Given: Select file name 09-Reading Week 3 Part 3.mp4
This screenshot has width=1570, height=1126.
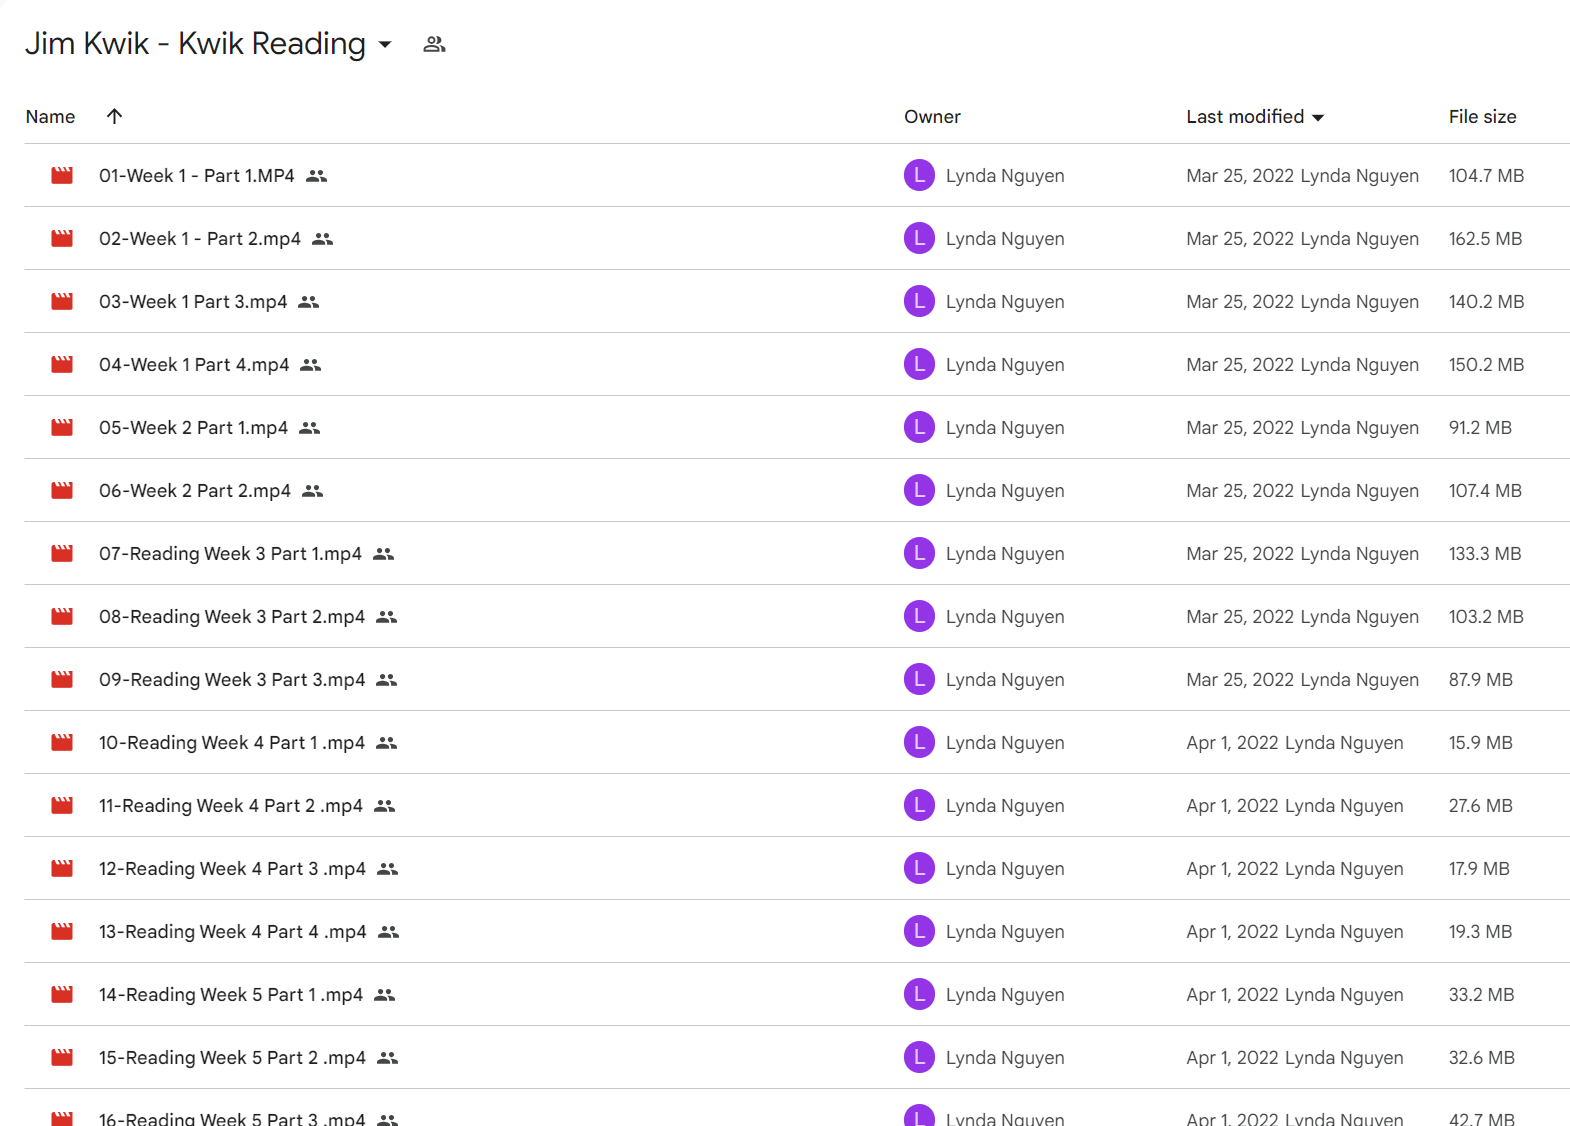Looking at the screenshot, I should [232, 679].
